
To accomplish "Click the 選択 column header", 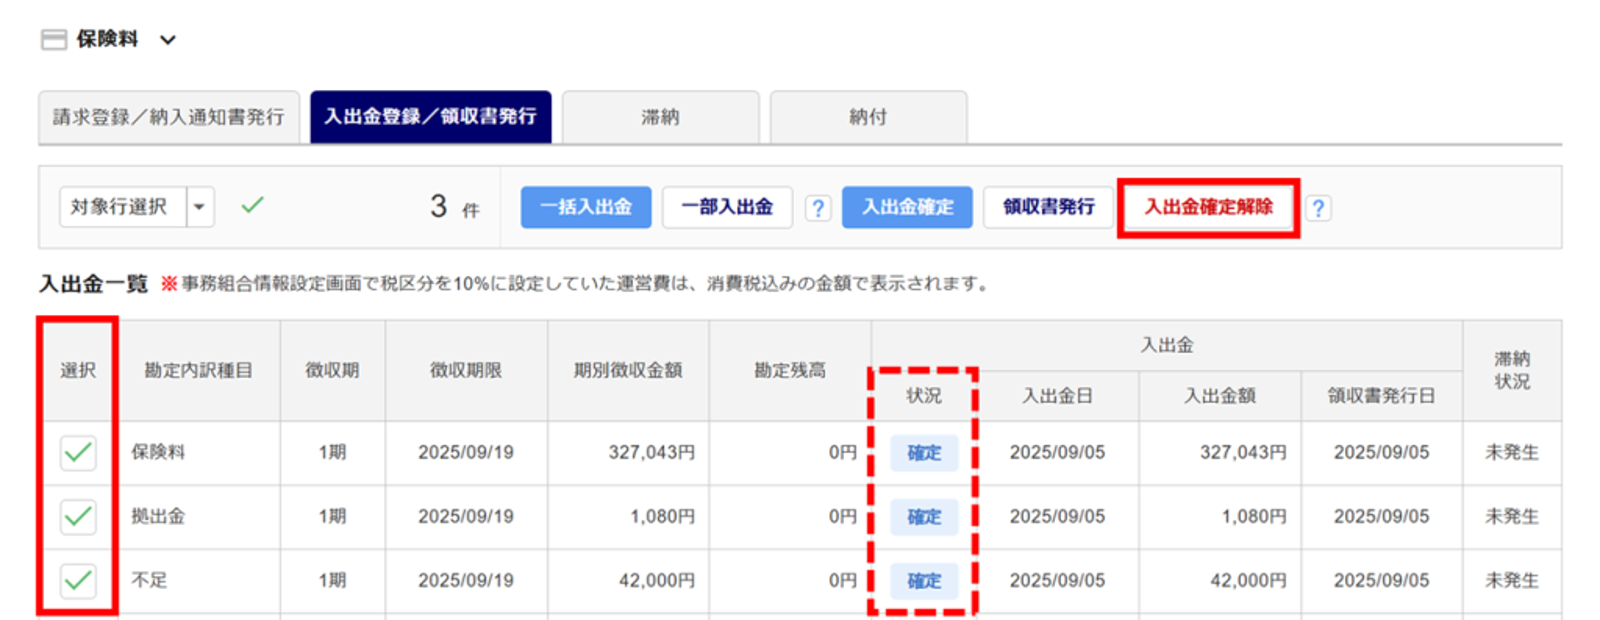I will 78,370.
